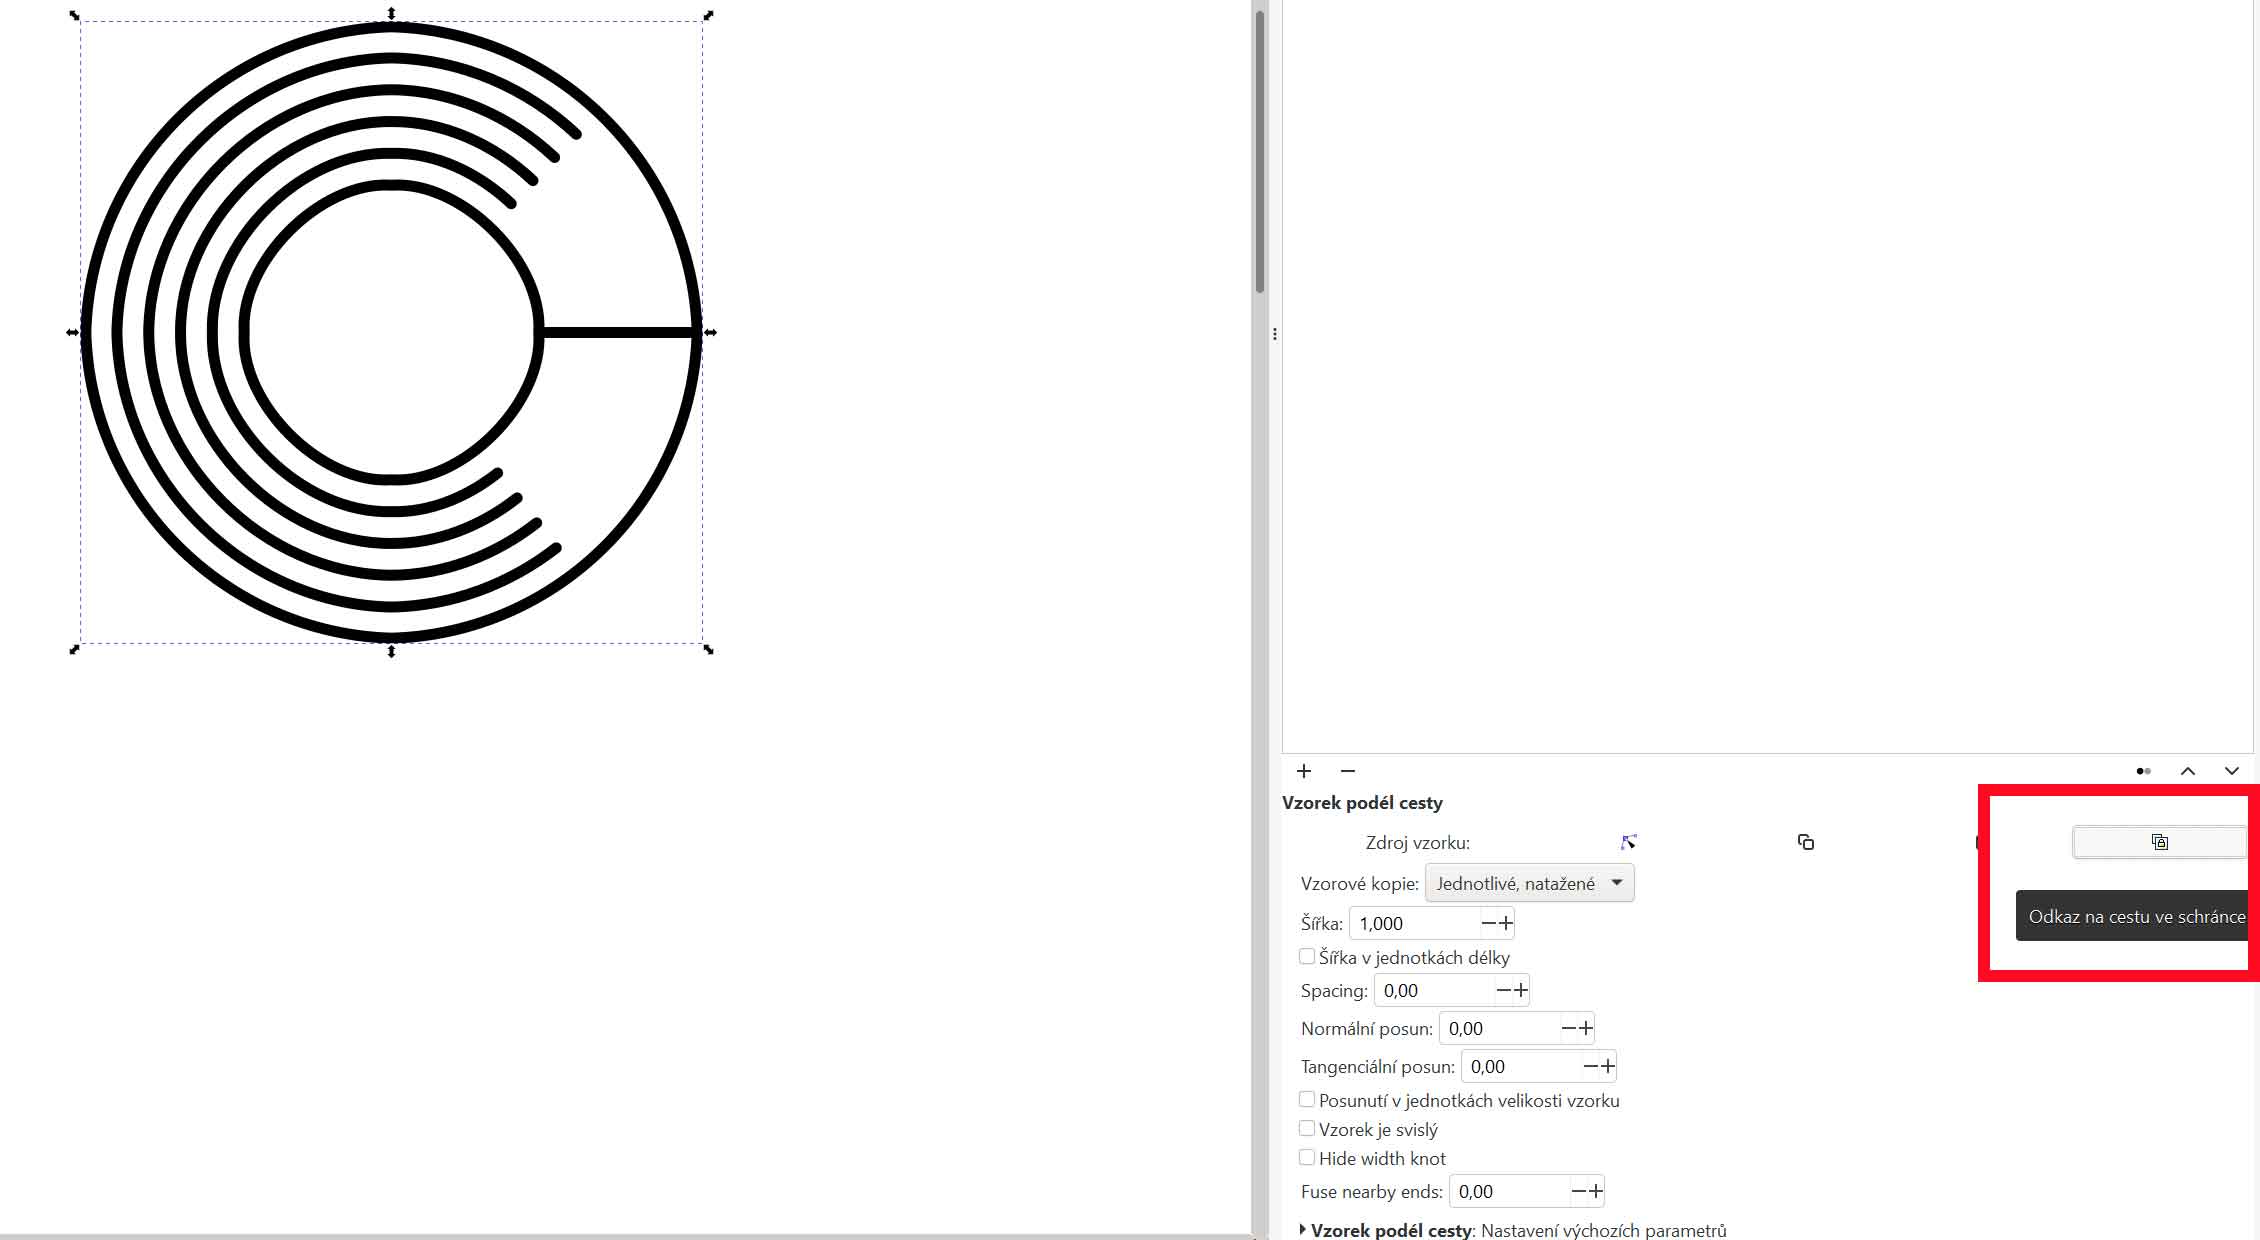Image resolution: width=2260 pixels, height=1240 pixels.
Task: Click link to clipboard path button
Action: pos(2159,842)
